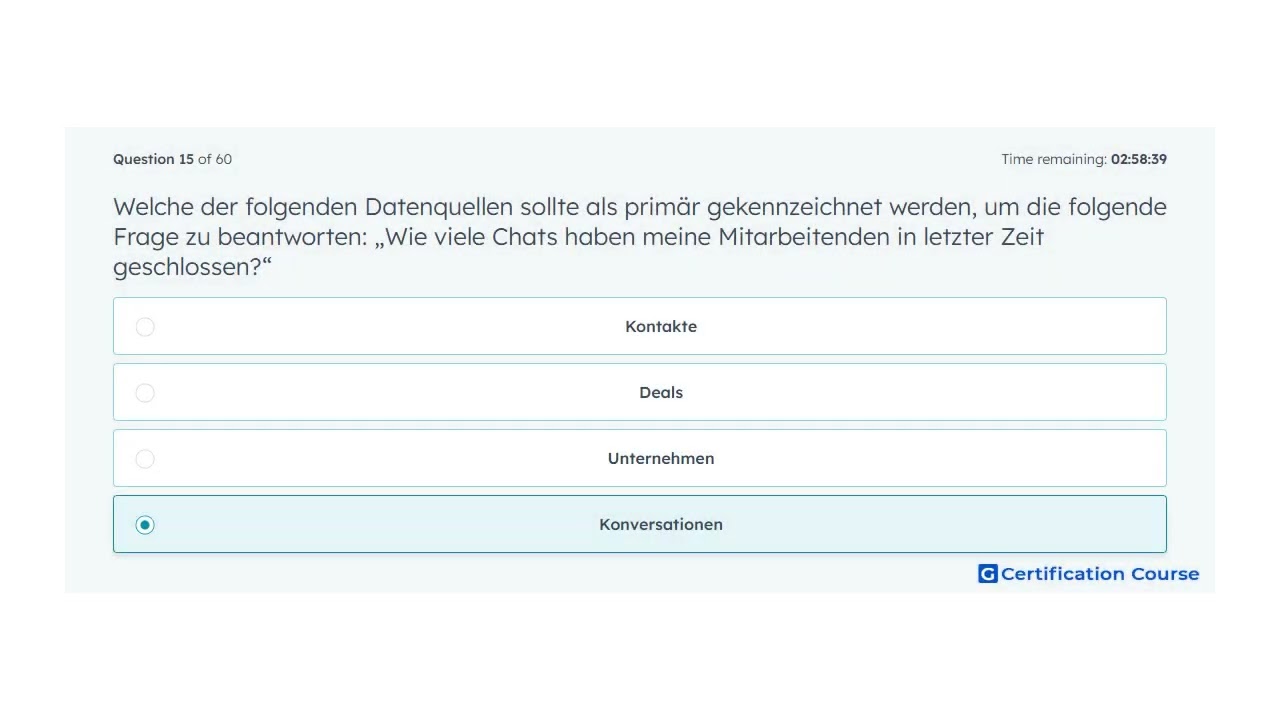Click the selected Konversationen radio button
Image resolution: width=1280 pixels, height=720 pixels.
tap(145, 525)
